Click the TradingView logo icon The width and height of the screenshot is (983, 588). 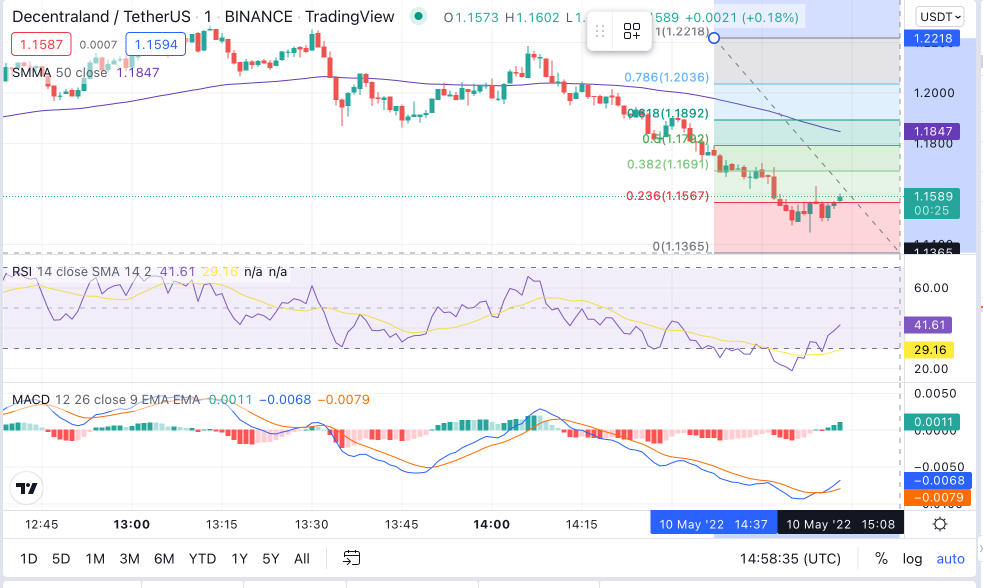tap(26, 488)
